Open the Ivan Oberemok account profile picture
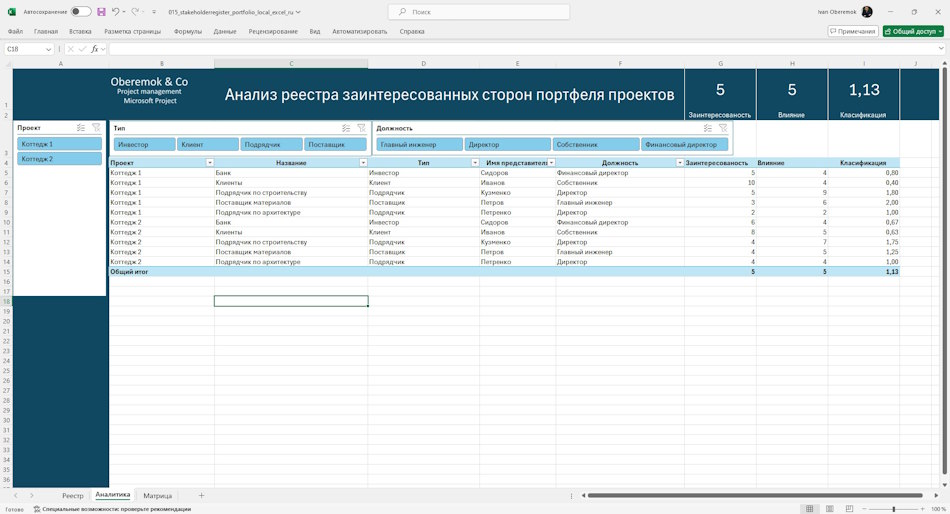The width and height of the screenshot is (950, 514). coord(867,12)
